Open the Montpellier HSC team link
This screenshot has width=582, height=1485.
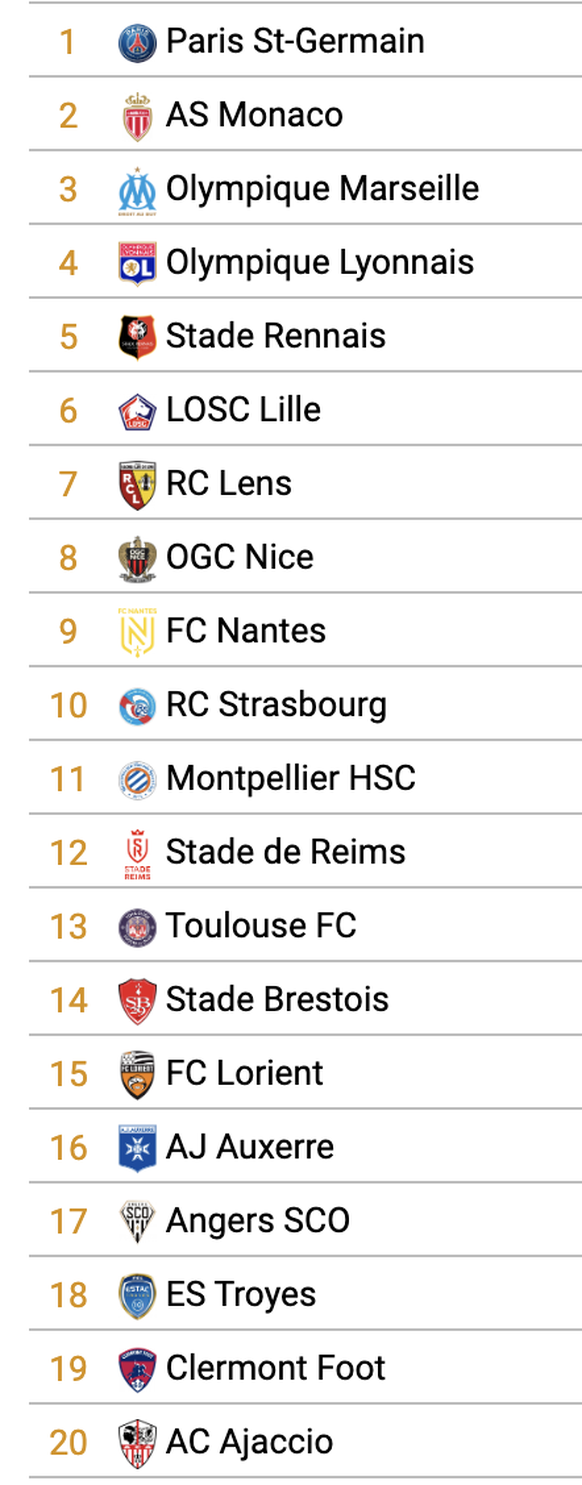291,778
